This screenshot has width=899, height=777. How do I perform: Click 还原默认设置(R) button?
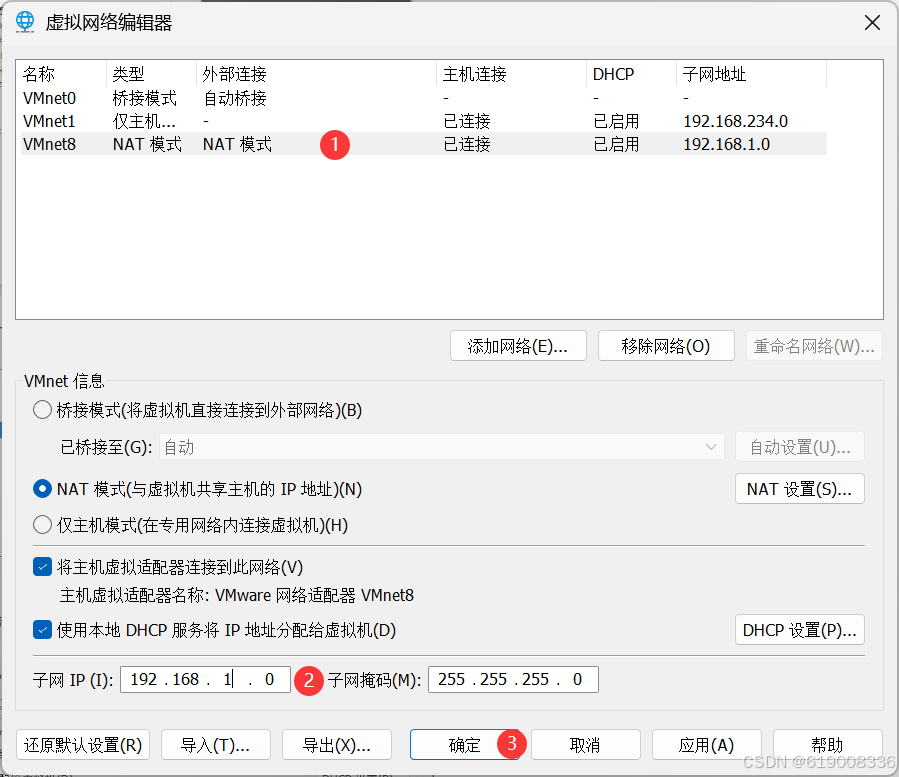coord(83,745)
